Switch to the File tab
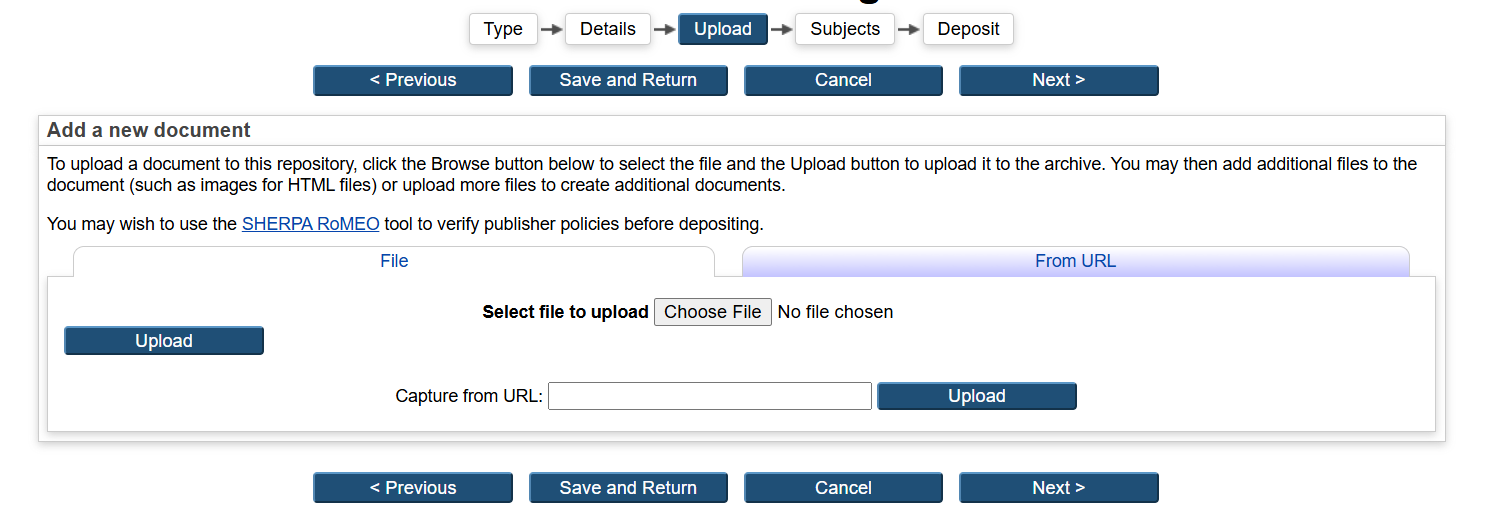The height and width of the screenshot is (531, 1501). [394, 261]
